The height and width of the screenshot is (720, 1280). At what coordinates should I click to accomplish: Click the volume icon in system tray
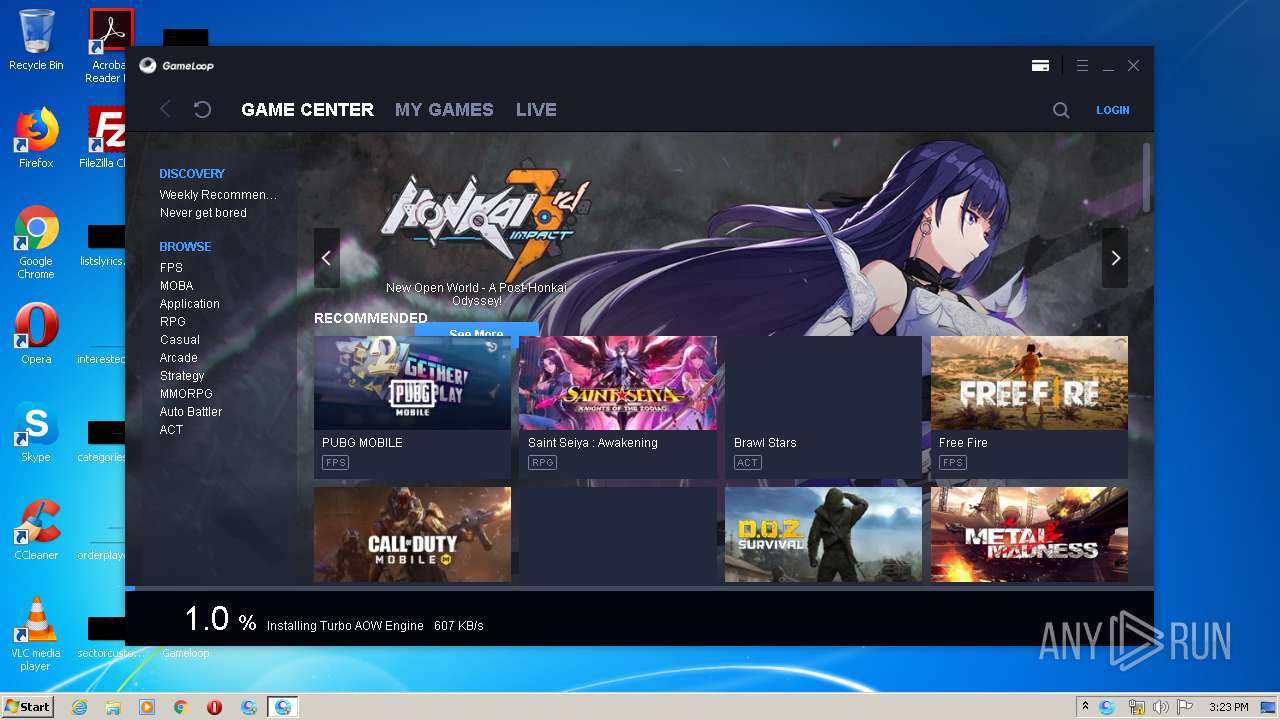click(1161, 707)
